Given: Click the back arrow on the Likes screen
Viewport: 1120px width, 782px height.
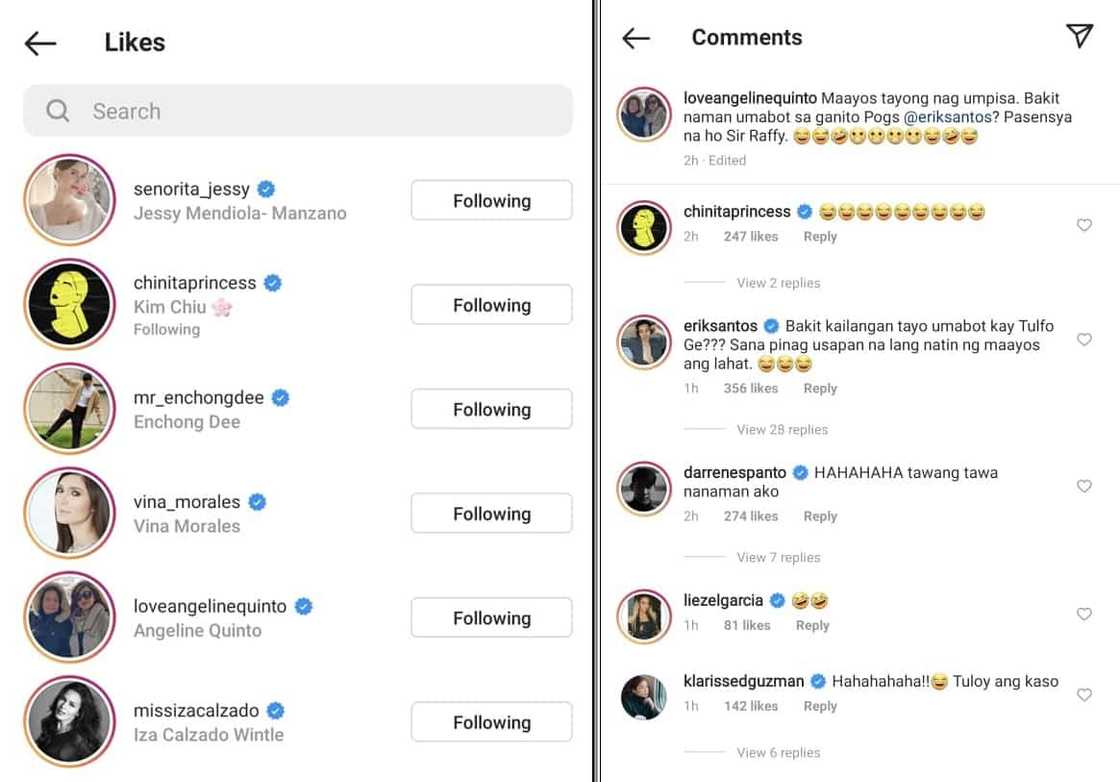Looking at the screenshot, I should [39, 41].
